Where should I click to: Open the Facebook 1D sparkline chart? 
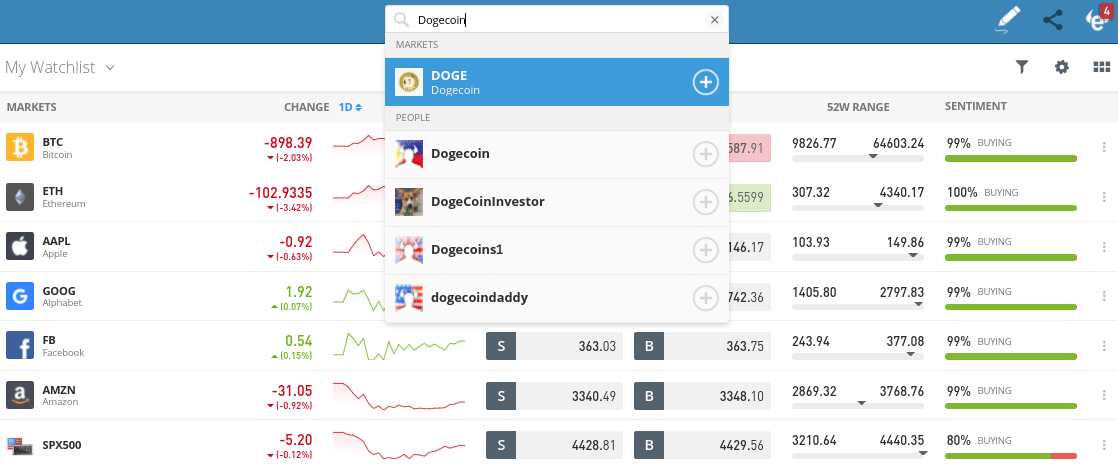[399, 346]
